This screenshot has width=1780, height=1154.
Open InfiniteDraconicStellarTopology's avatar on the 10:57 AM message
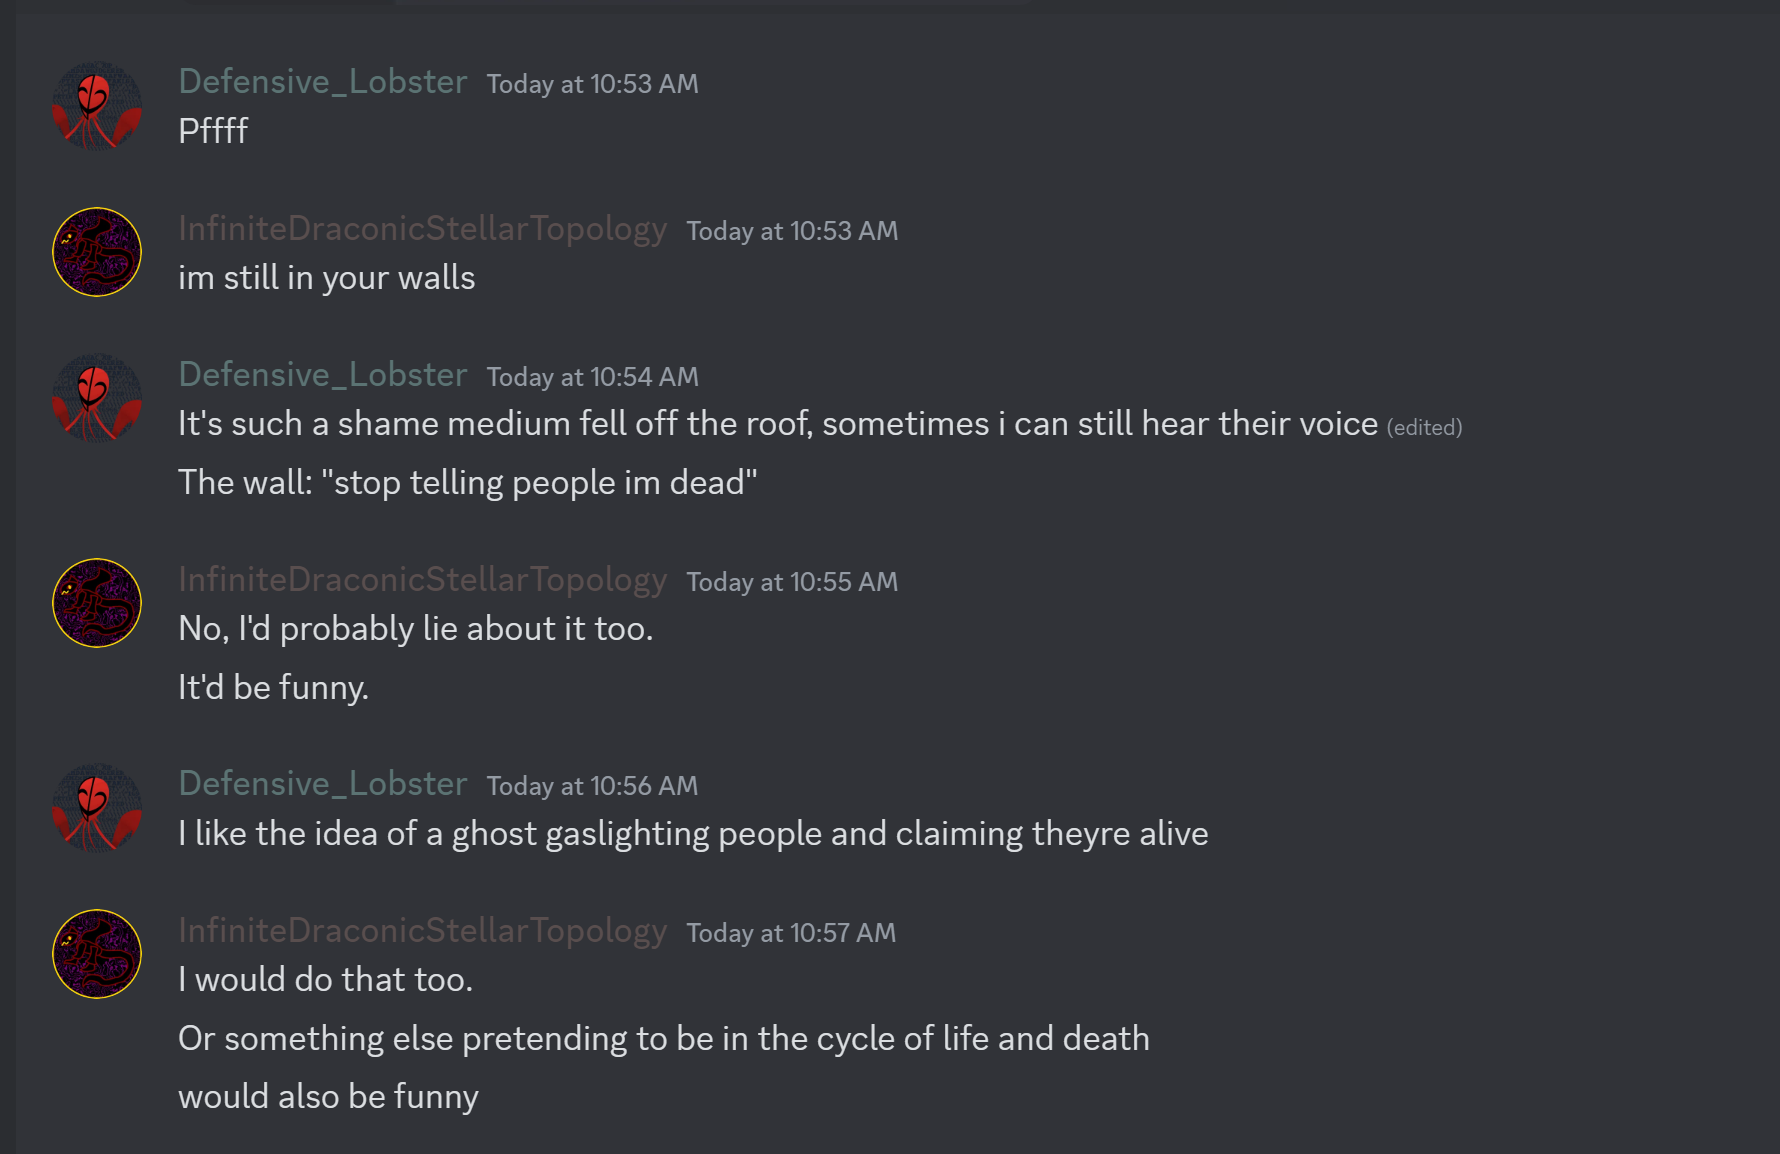click(x=97, y=954)
